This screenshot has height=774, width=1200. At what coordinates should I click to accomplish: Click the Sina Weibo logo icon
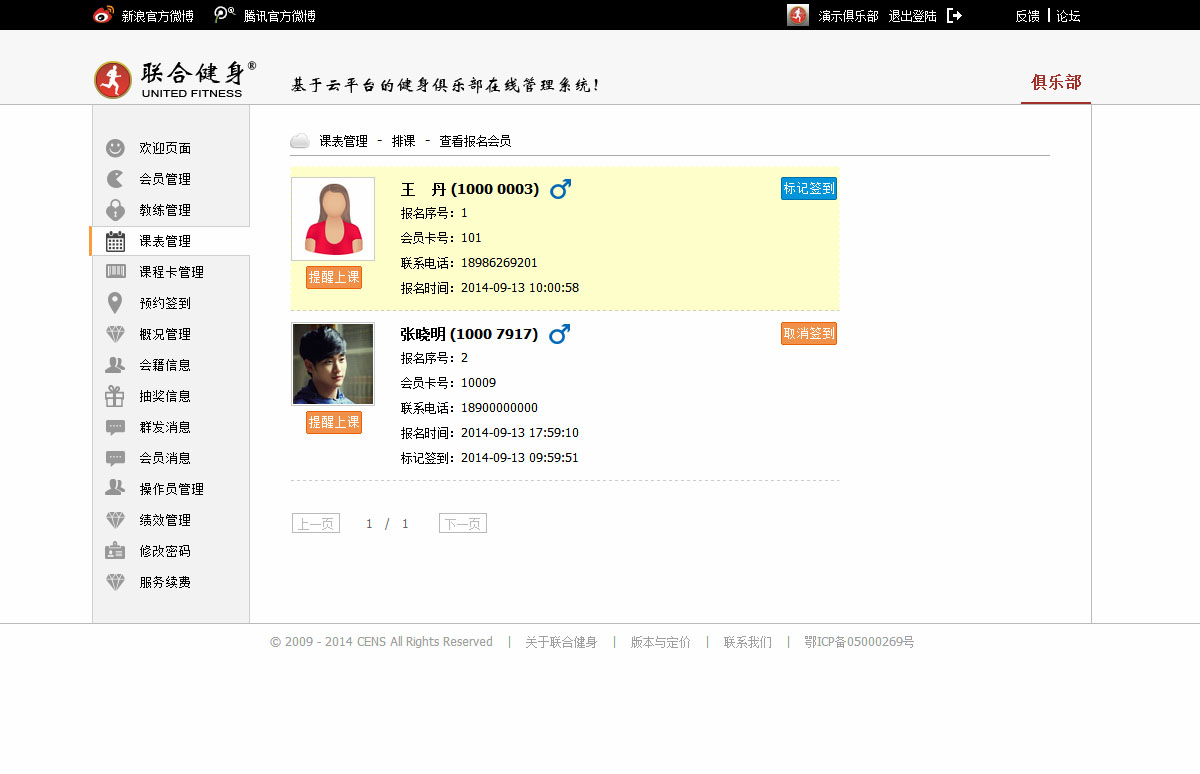(x=103, y=15)
